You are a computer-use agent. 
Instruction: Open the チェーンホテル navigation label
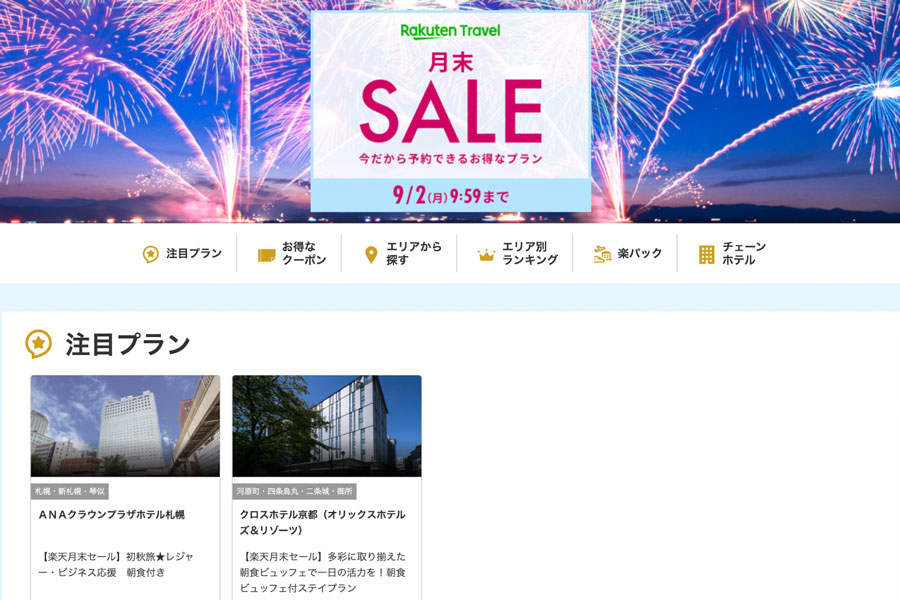744,253
